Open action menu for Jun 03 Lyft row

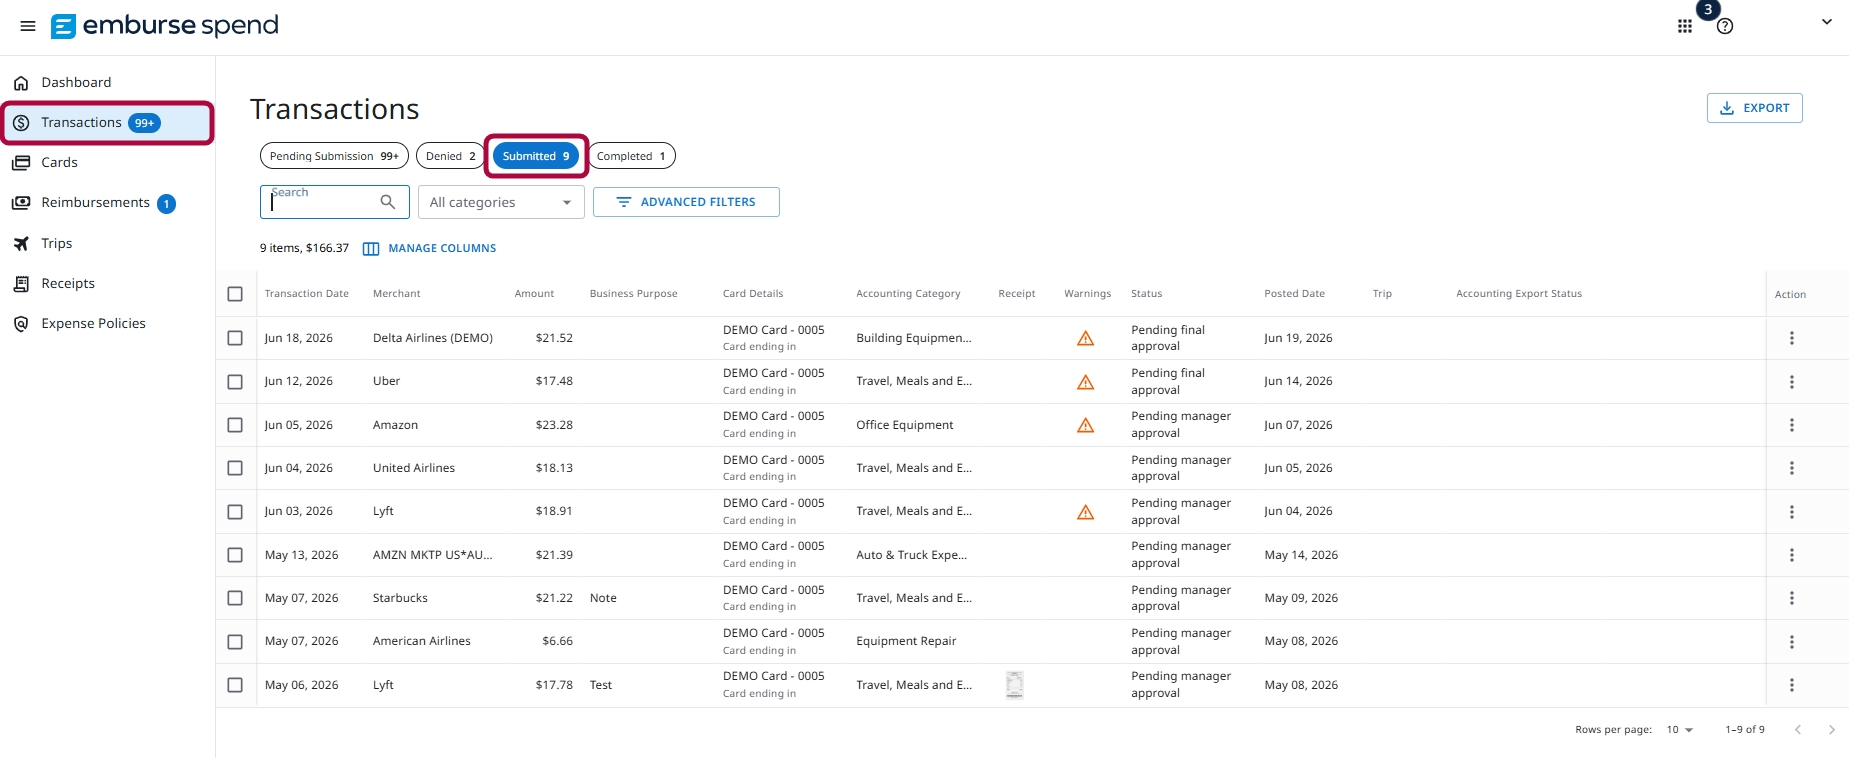1791,511
